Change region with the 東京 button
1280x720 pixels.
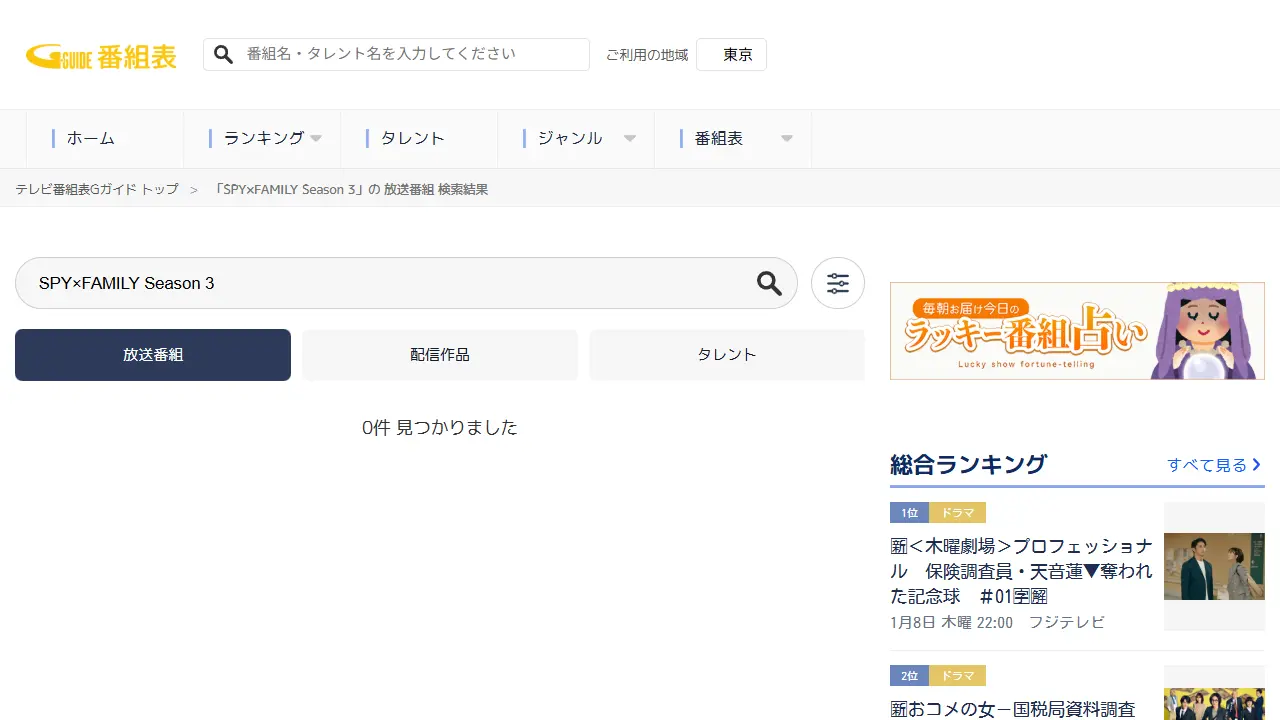[737, 55]
